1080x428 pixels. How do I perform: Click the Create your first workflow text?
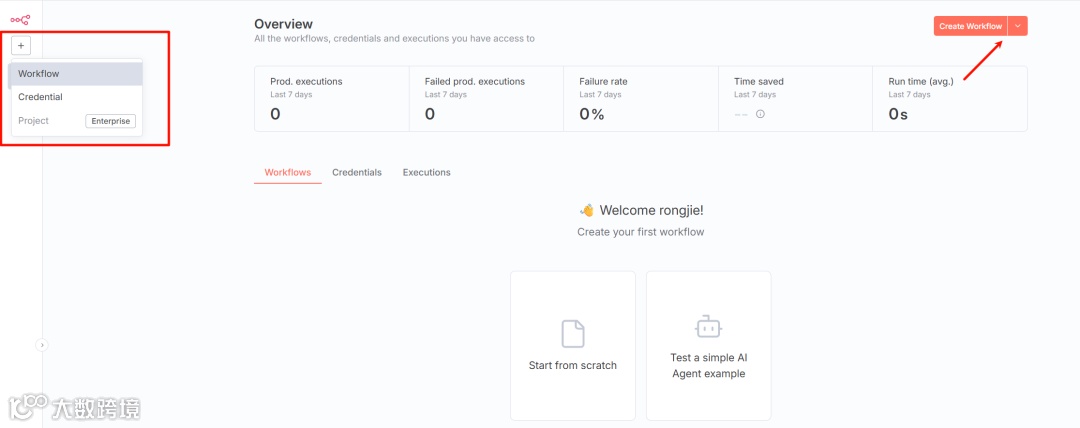(x=641, y=232)
